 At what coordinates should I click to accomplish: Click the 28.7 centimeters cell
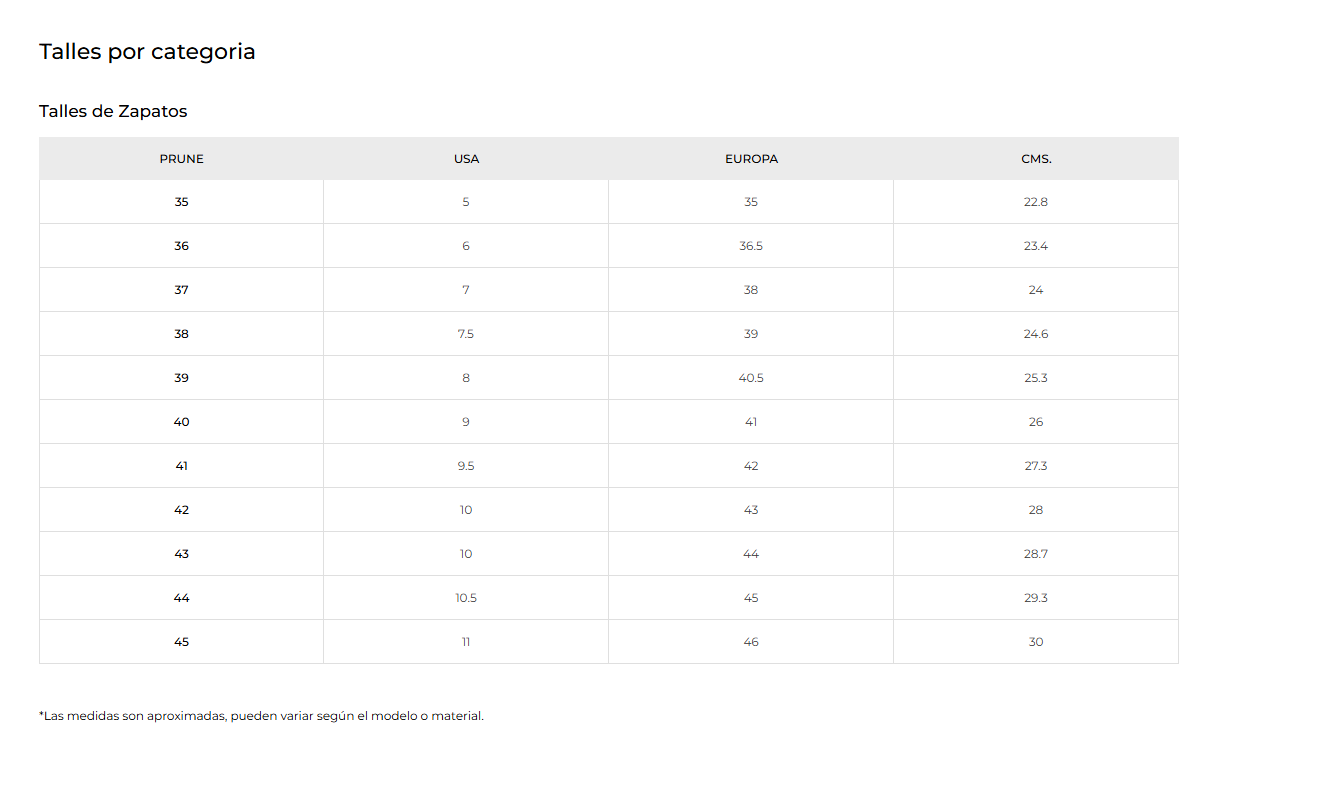[1036, 554]
